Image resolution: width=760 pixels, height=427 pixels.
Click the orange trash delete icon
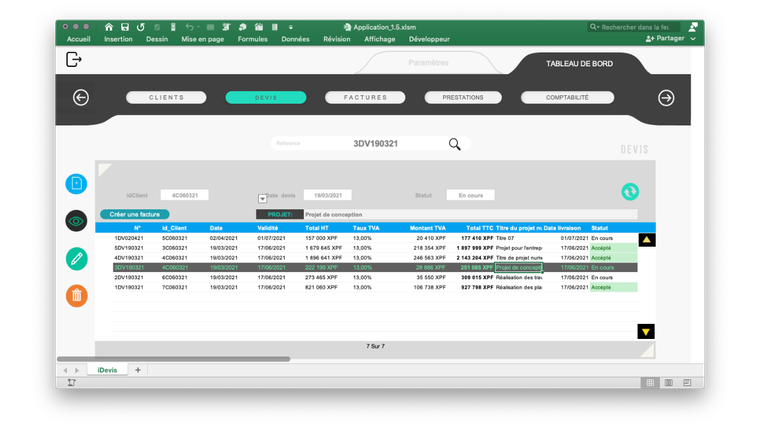[77, 296]
